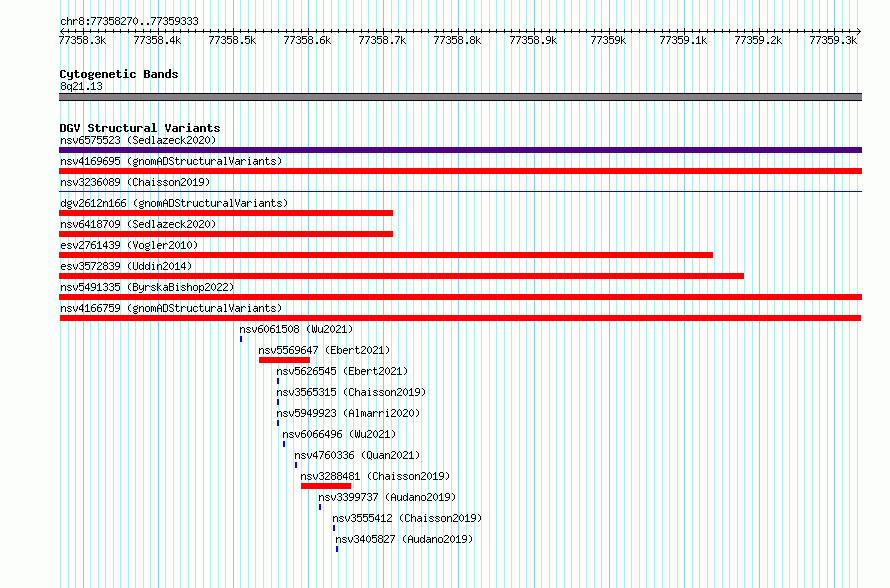Screen dimensions: 890x588
Task: Click the short red bar under nsv5569647
Action: [x=284, y=360]
